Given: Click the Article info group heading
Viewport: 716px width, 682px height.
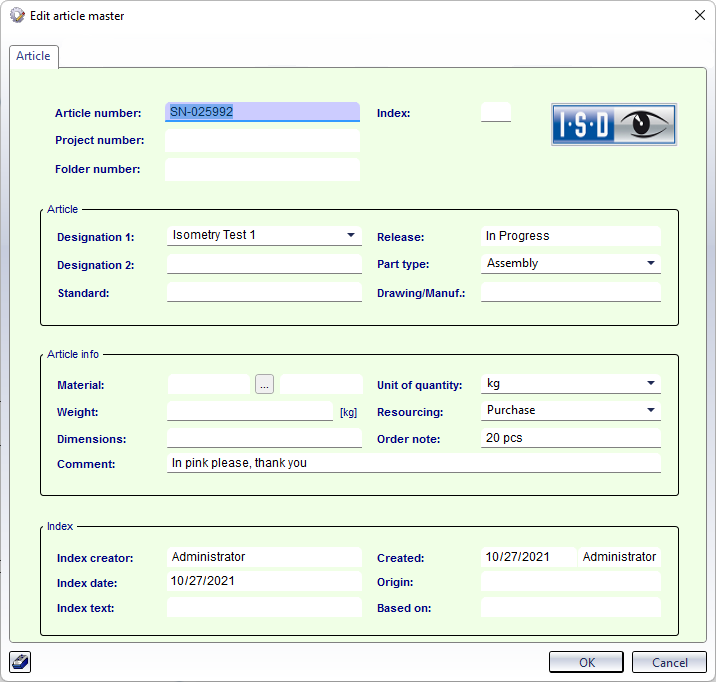Looking at the screenshot, I should point(73,354).
